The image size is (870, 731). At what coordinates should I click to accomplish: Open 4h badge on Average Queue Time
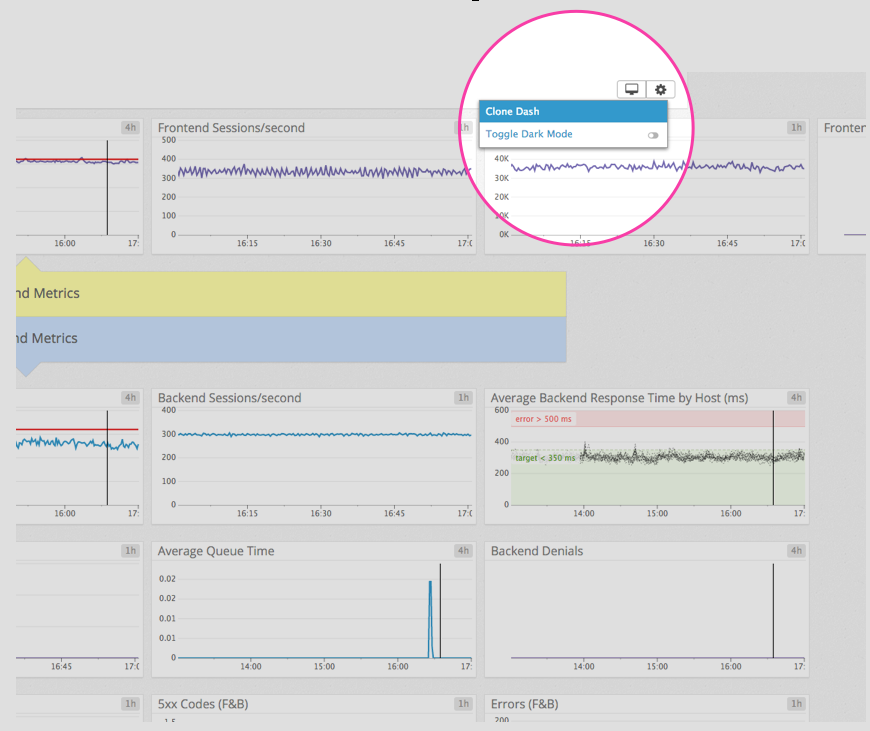point(463,551)
